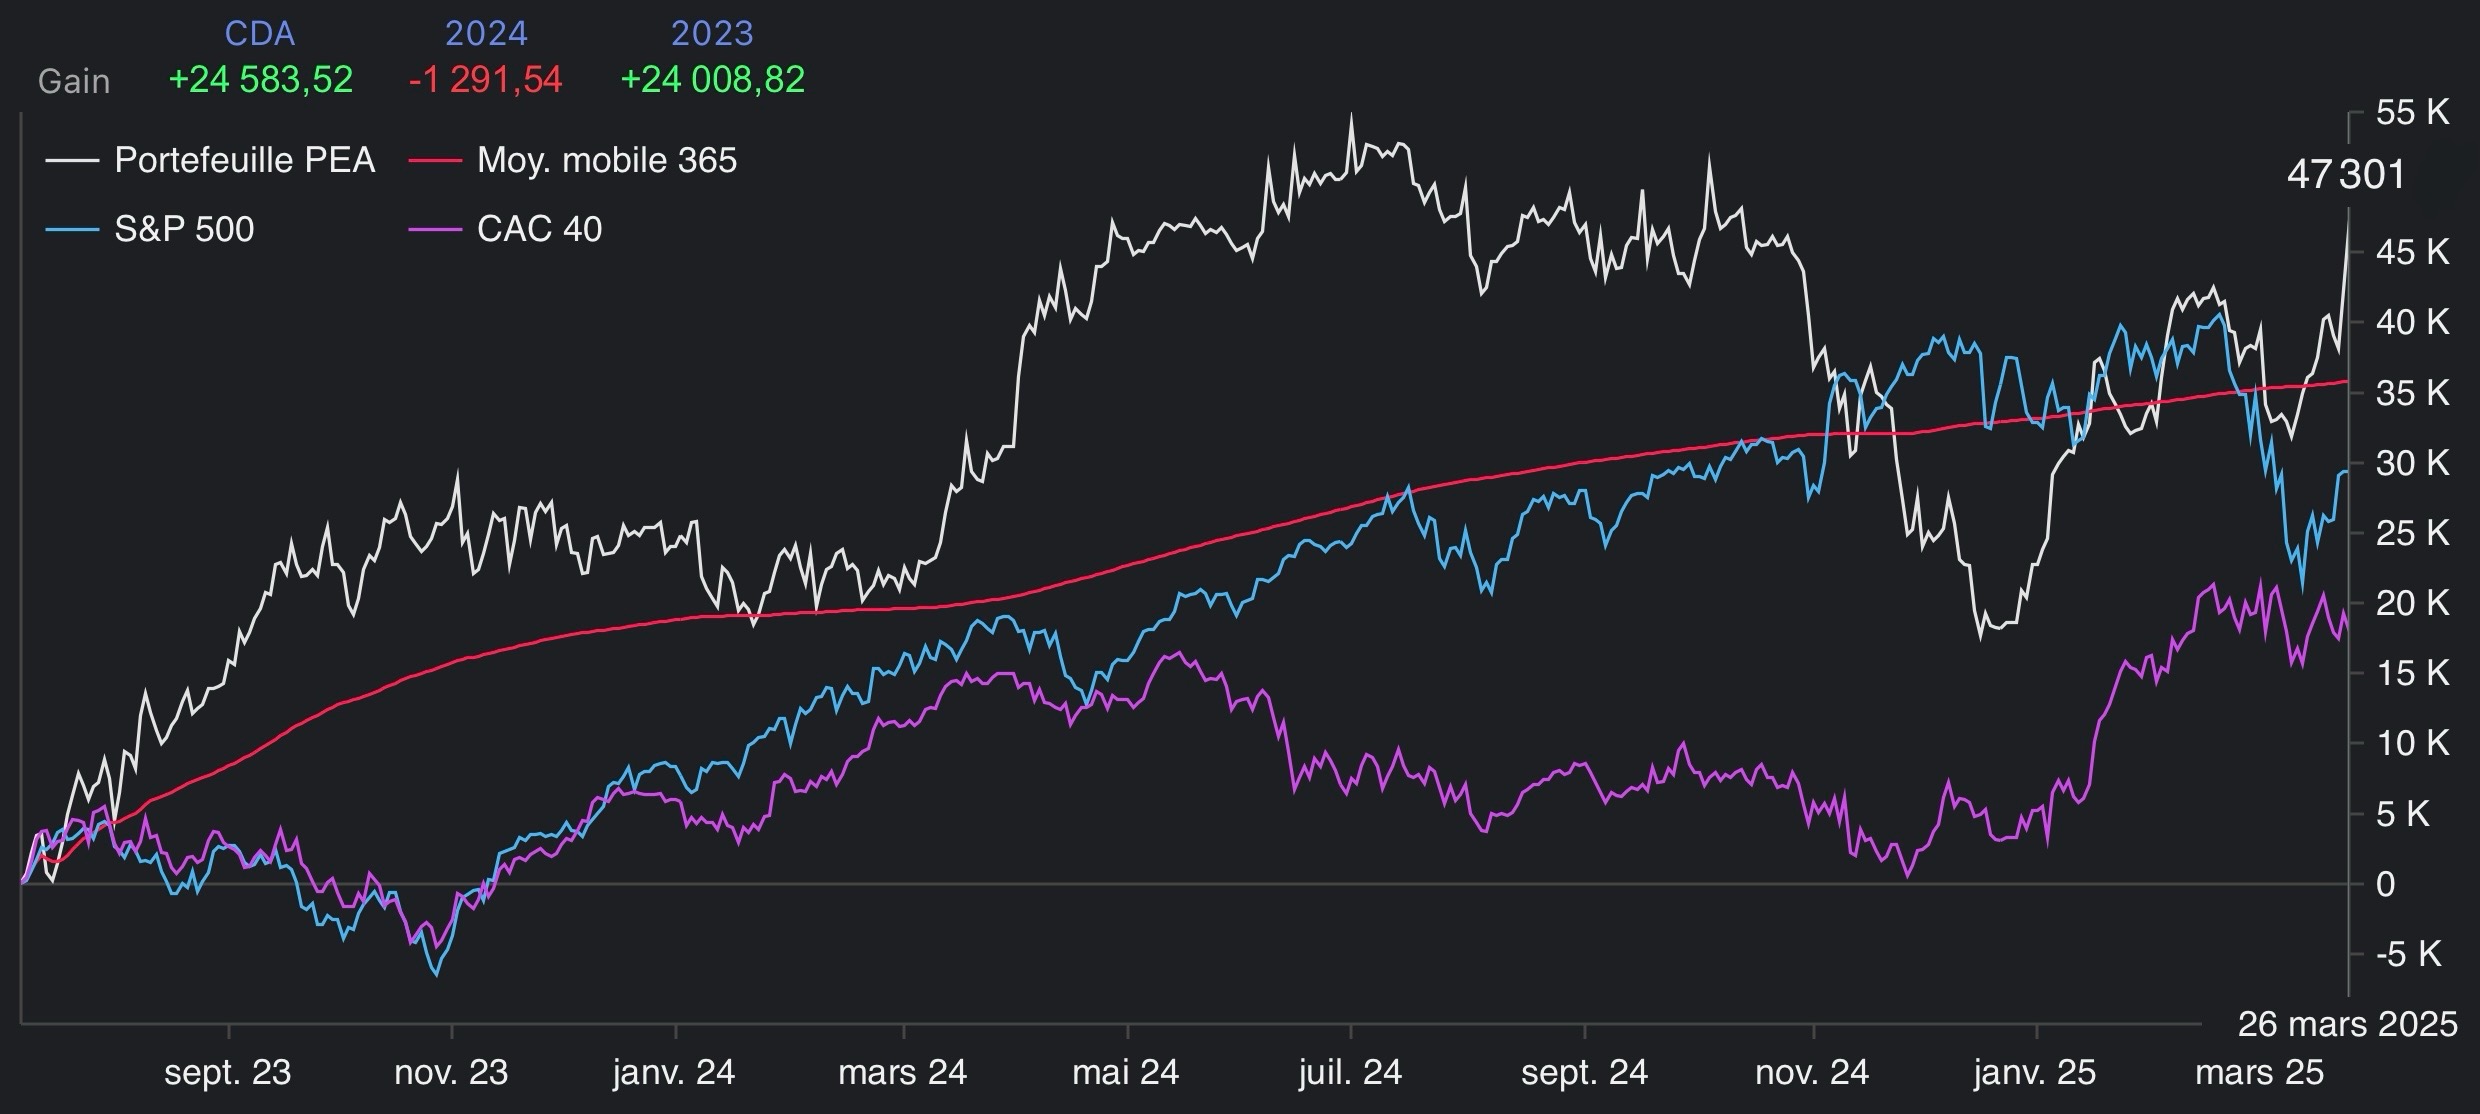Viewport: 2480px width, 1114px height.
Task: Select the CDA column header
Action: 260,33
